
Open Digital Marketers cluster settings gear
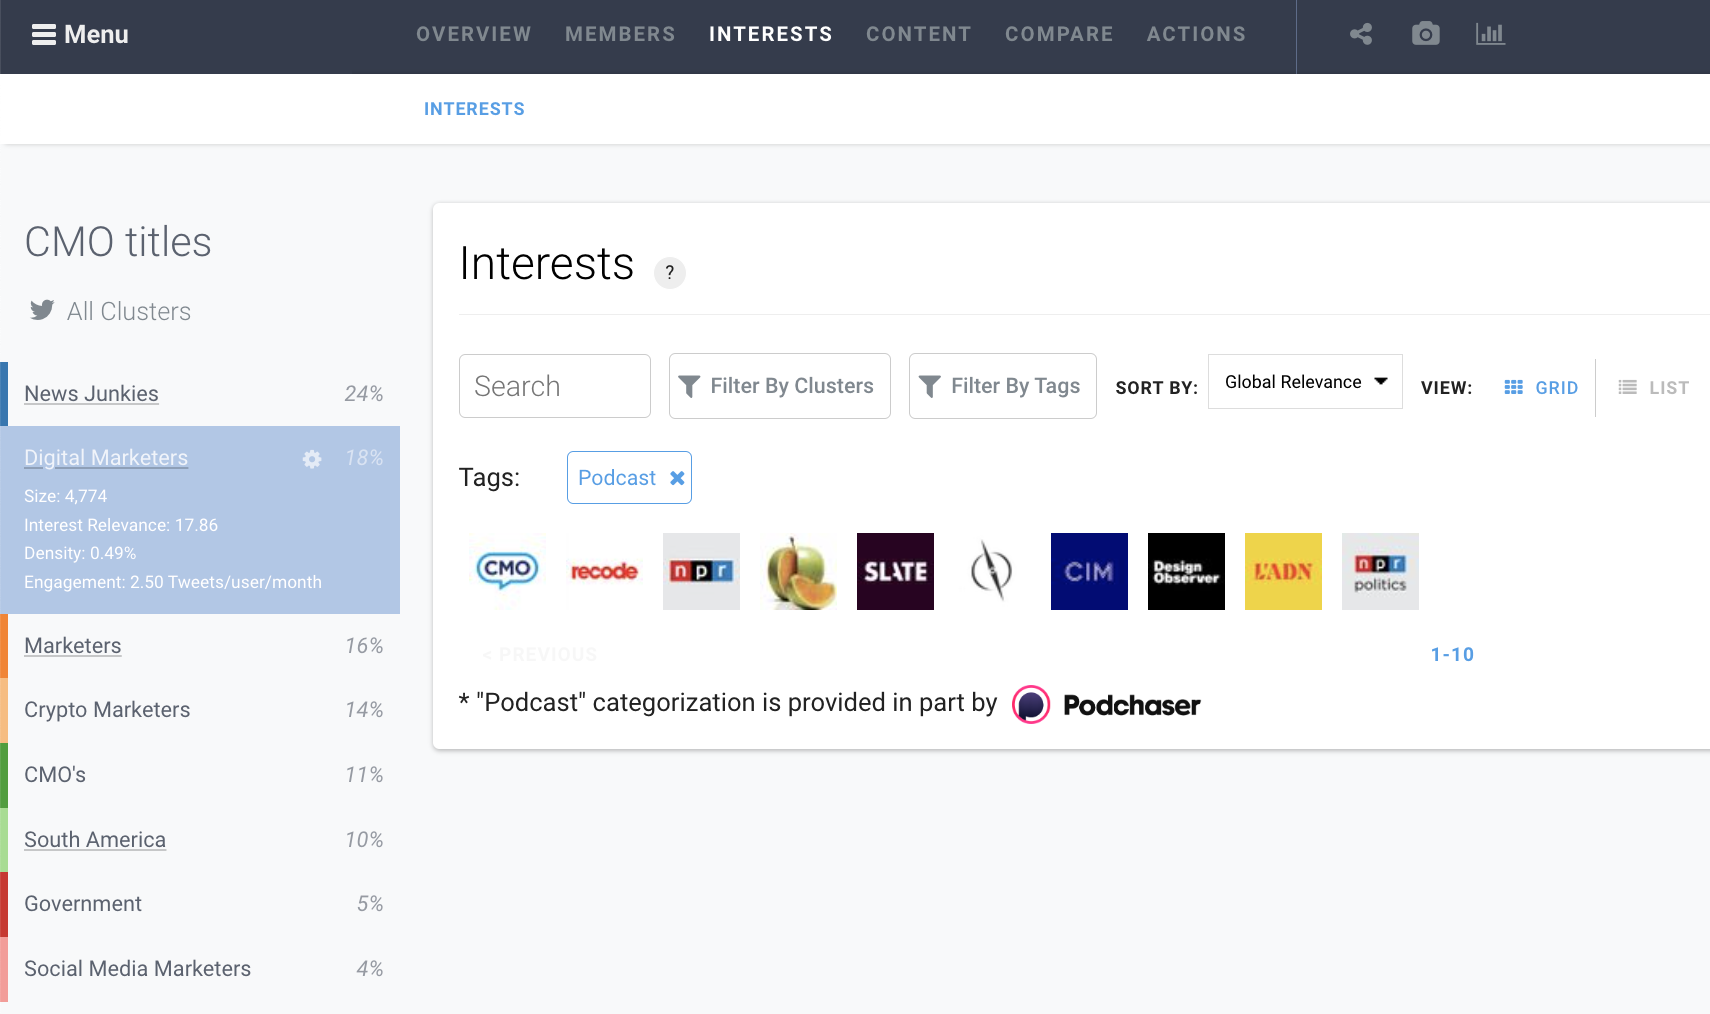click(312, 458)
